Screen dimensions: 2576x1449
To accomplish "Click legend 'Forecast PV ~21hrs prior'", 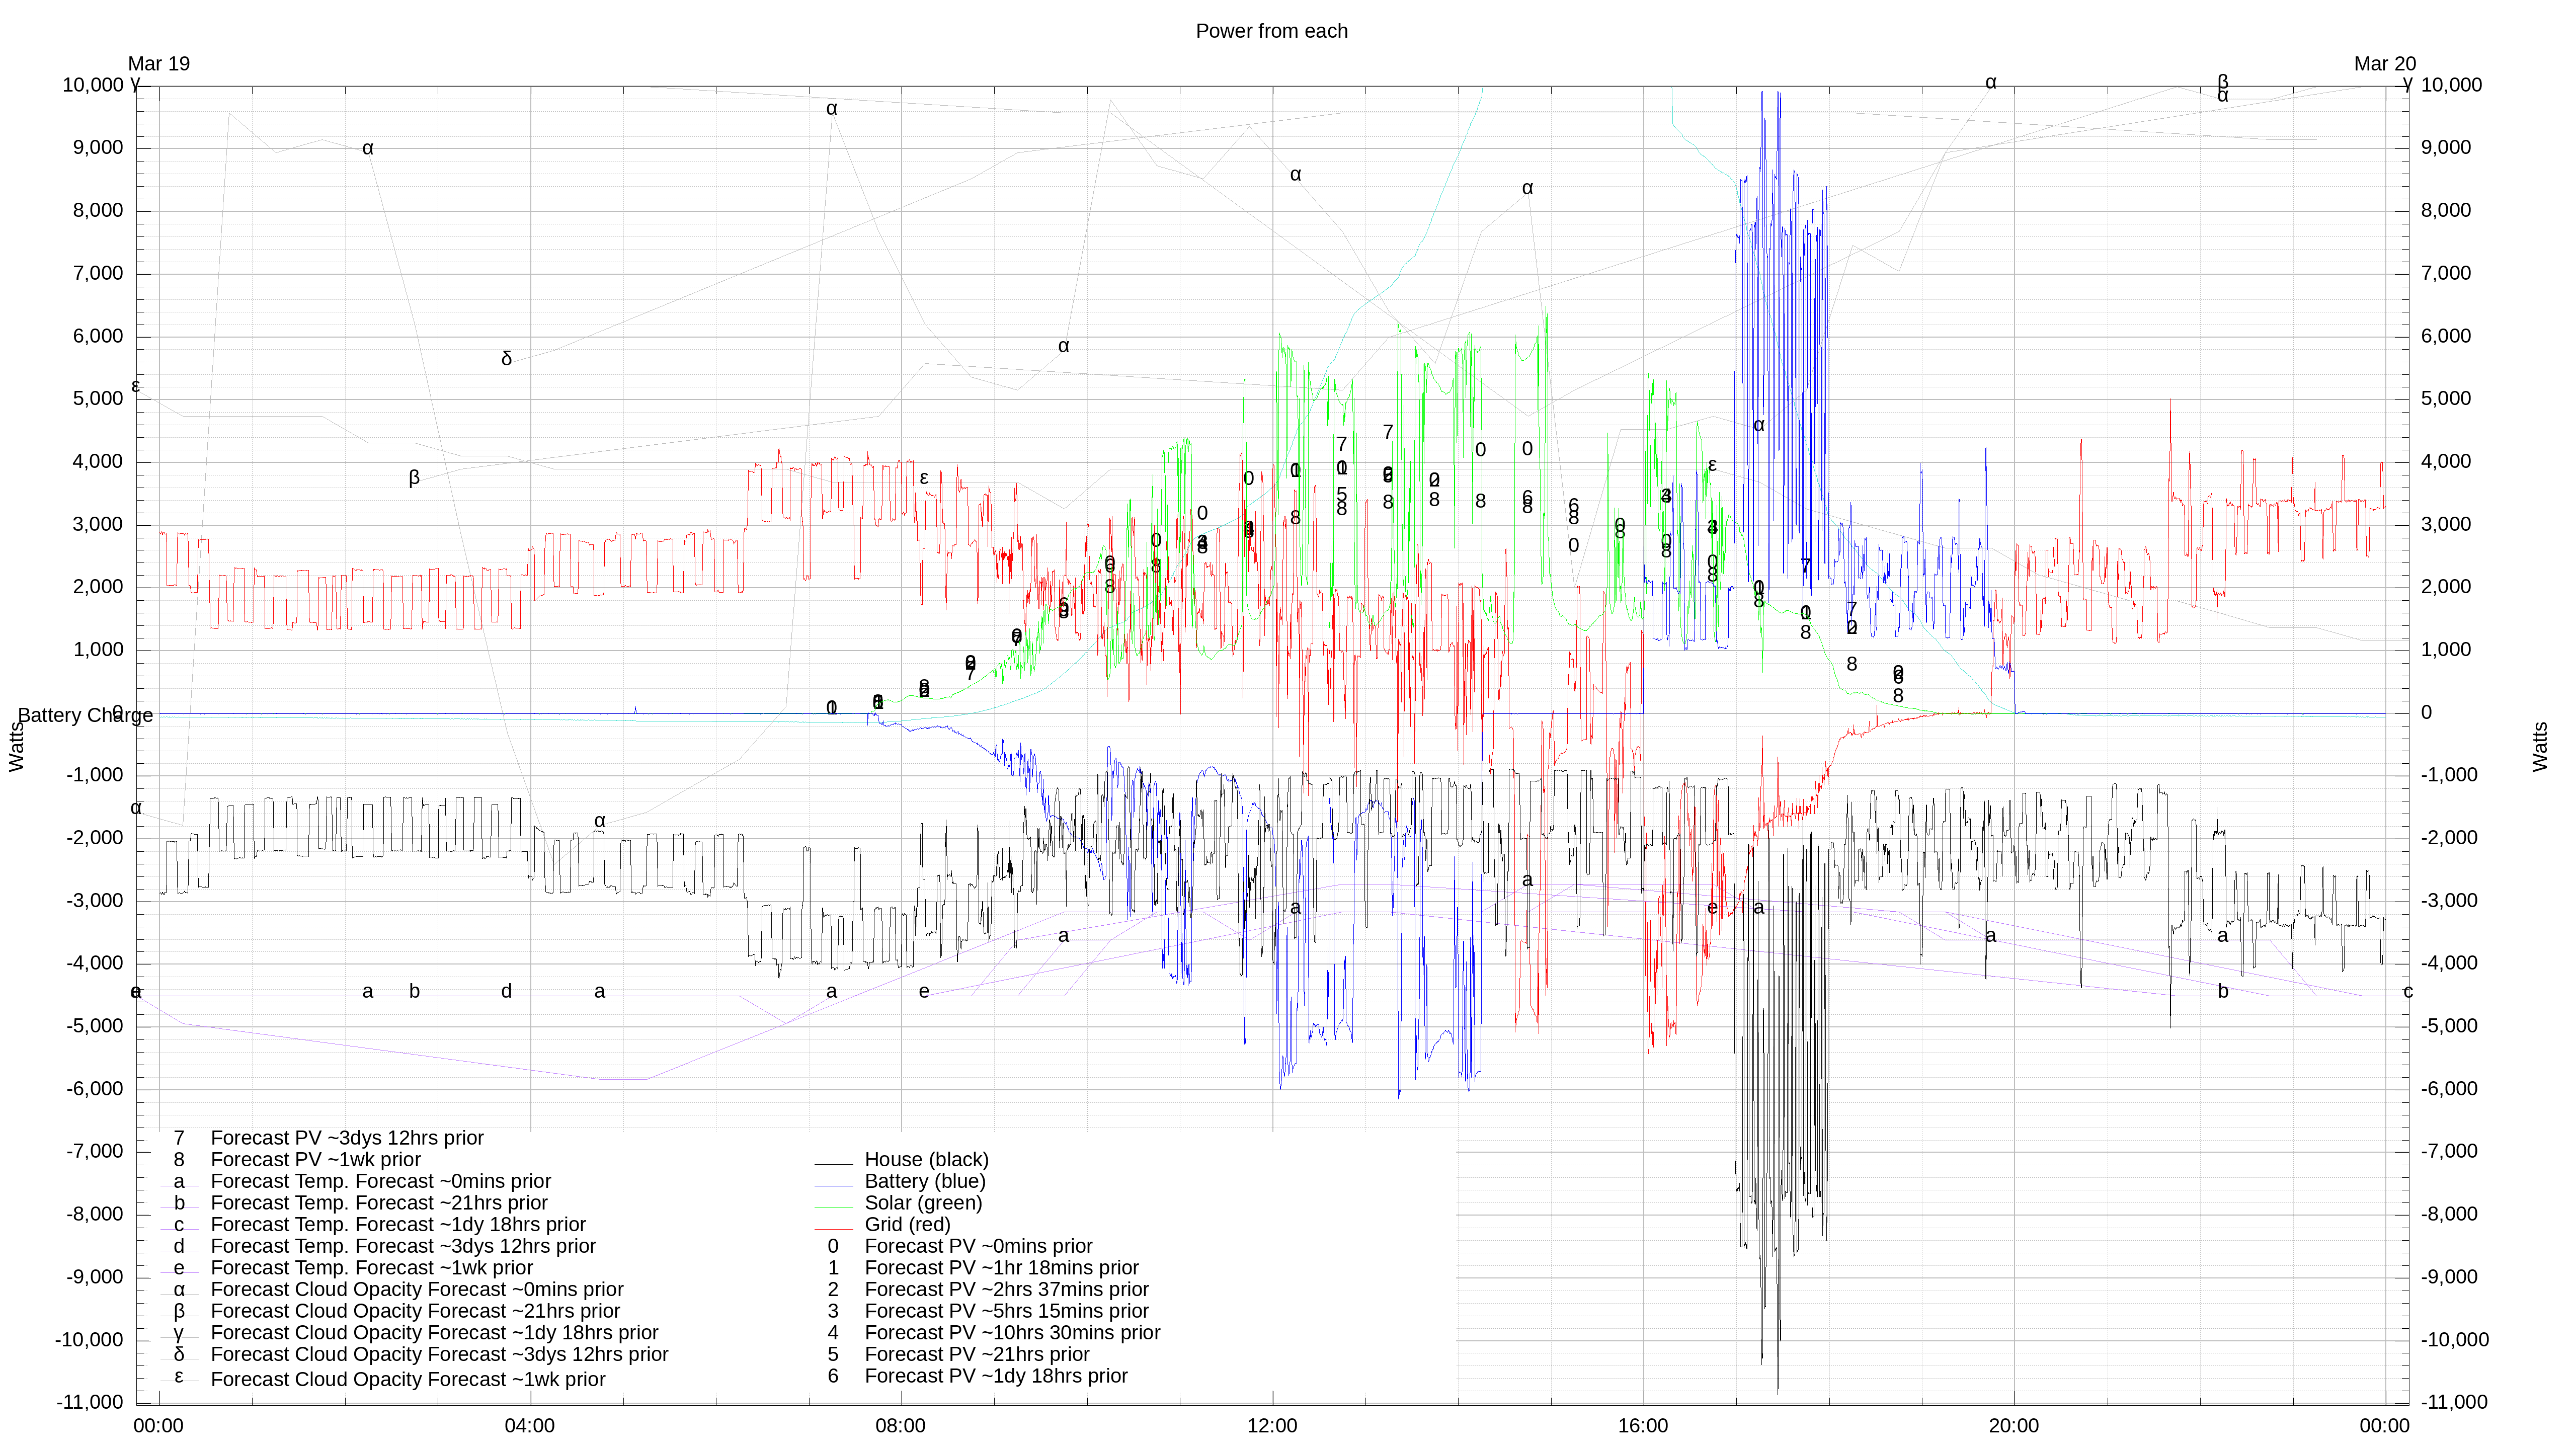I will pos(976,1354).
